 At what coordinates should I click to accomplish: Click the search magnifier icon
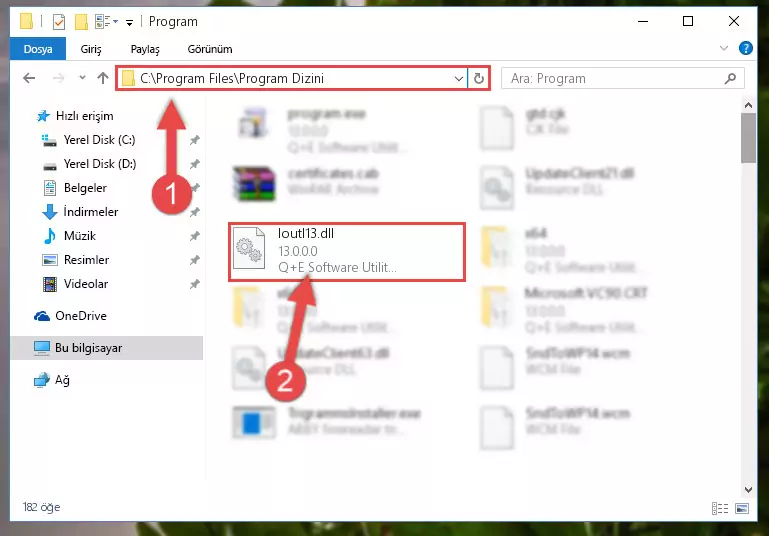click(x=730, y=78)
